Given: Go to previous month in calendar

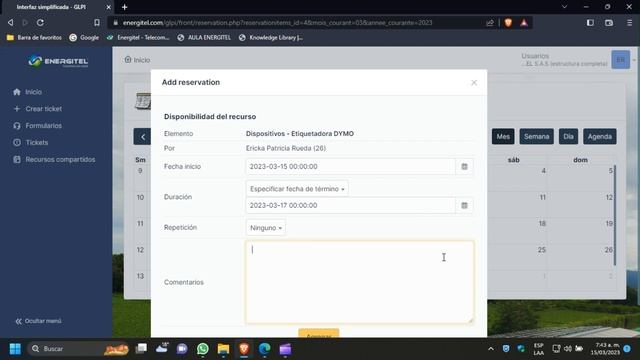Looking at the screenshot, I should click(142, 137).
